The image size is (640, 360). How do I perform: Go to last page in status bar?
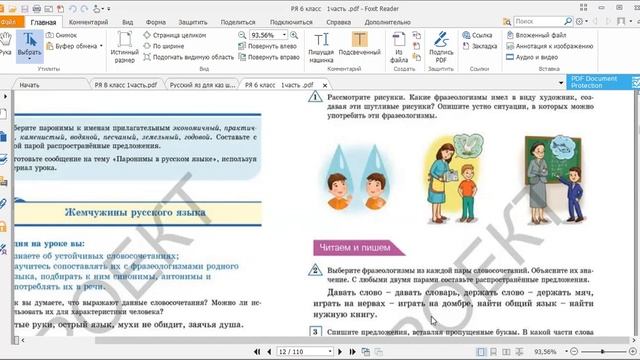(x=352, y=351)
